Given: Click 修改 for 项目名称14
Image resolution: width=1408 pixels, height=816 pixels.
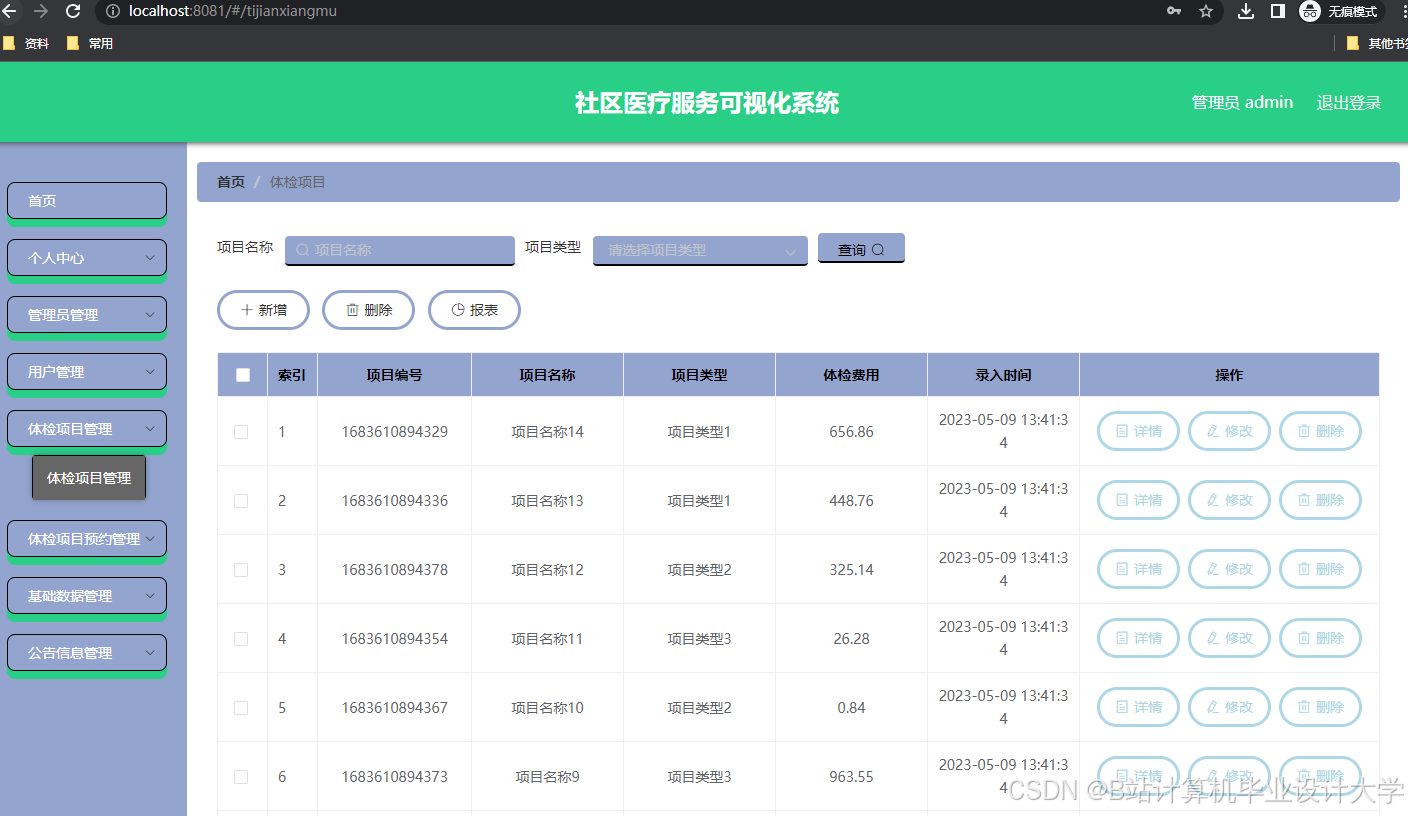Looking at the screenshot, I should tap(1229, 431).
